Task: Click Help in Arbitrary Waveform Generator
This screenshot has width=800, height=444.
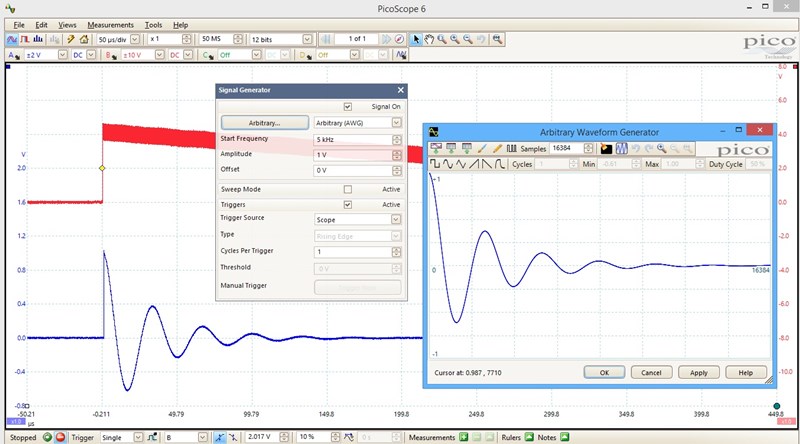Action: [745, 373]
